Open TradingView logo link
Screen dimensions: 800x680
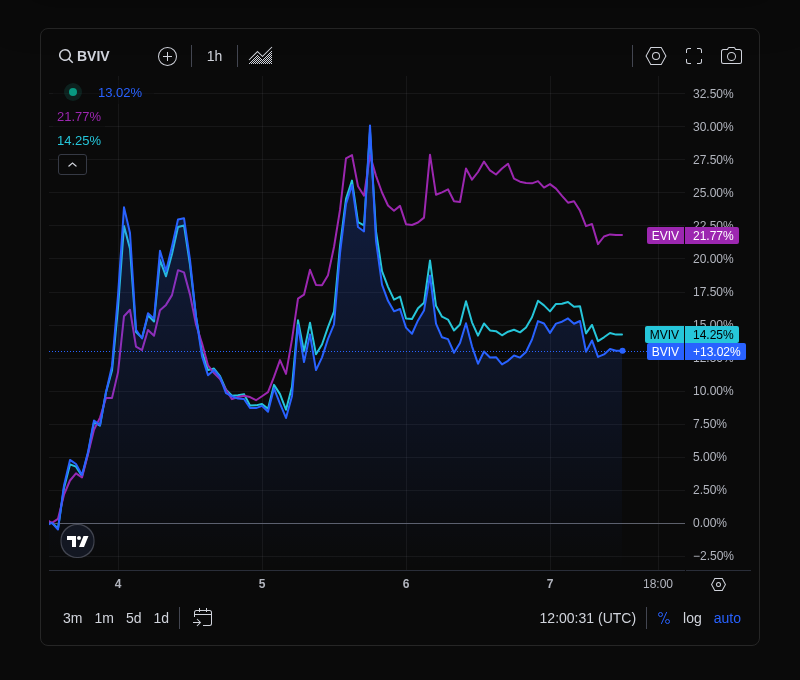point(78,541)
